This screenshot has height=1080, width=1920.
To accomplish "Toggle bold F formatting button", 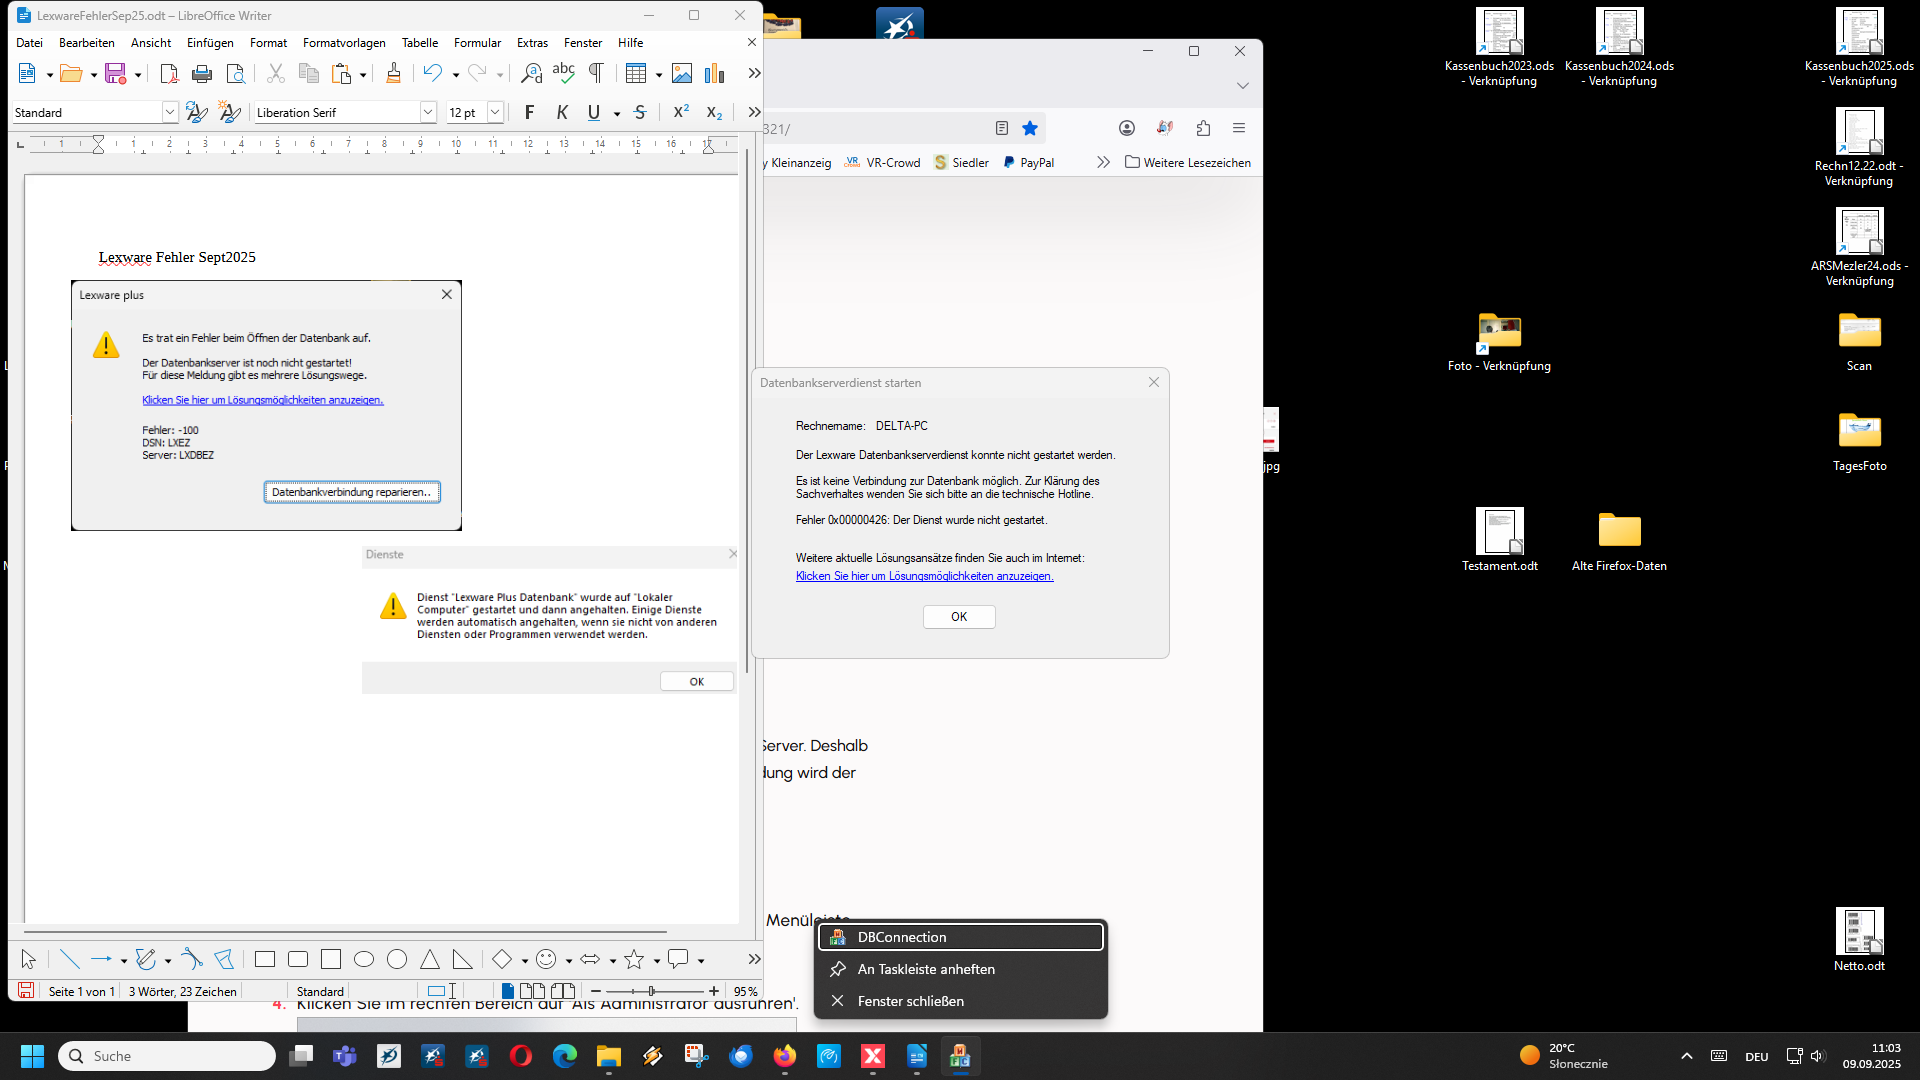I will 529,112.
